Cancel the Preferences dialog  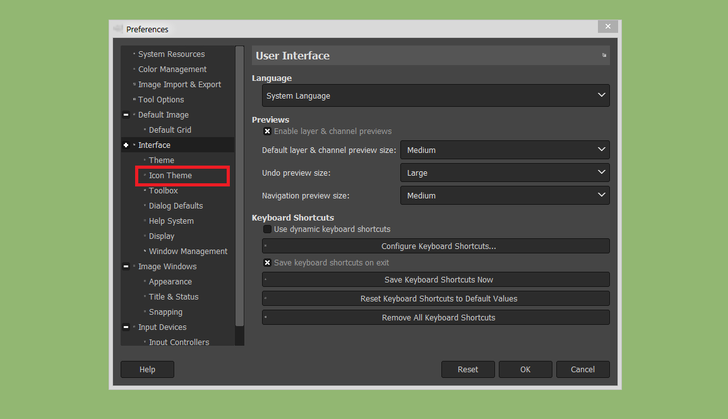click(583, 370)
